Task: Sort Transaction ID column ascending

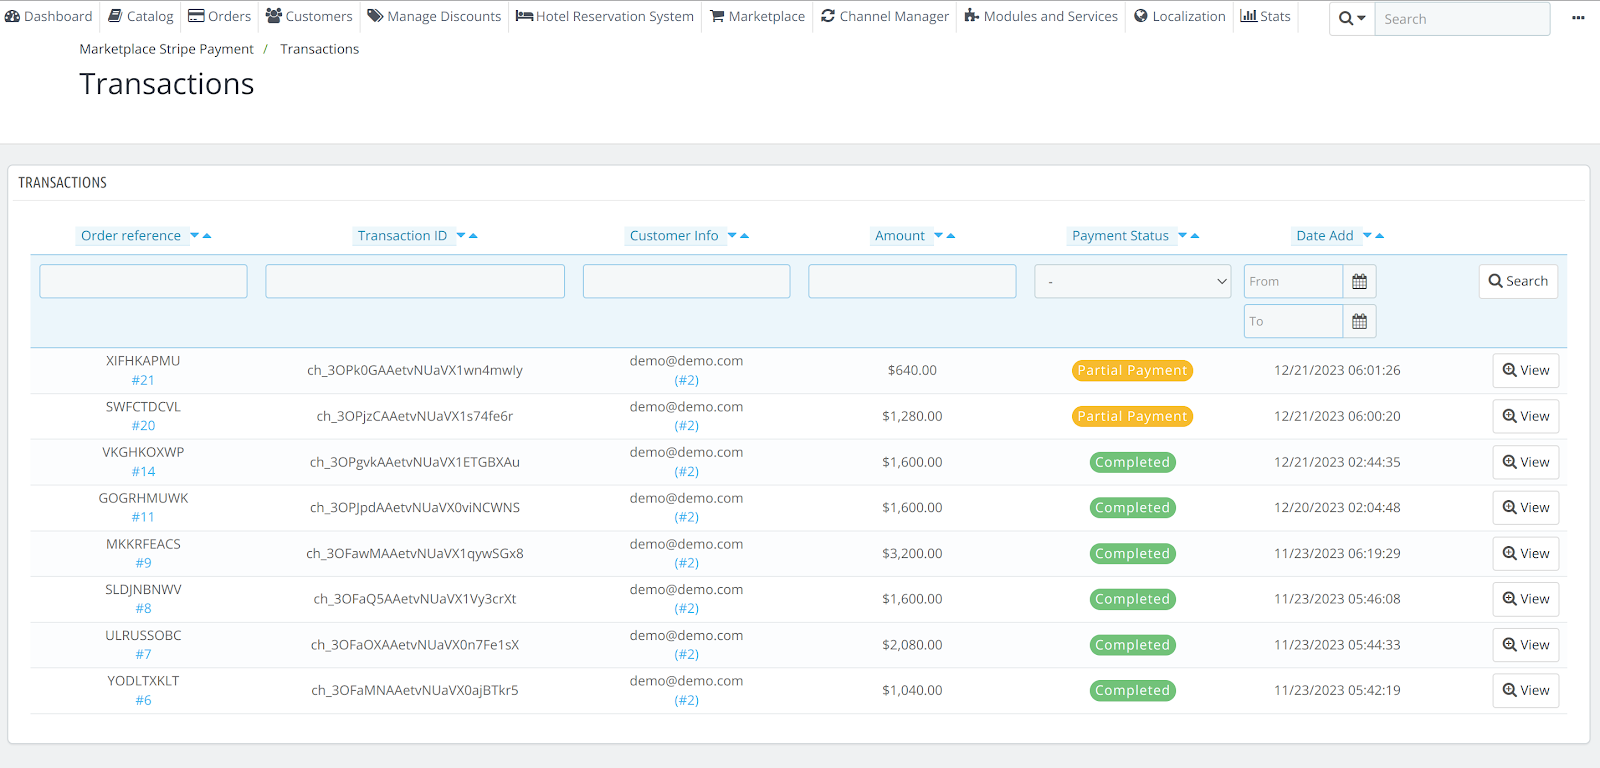Action: tap(473, 236)
